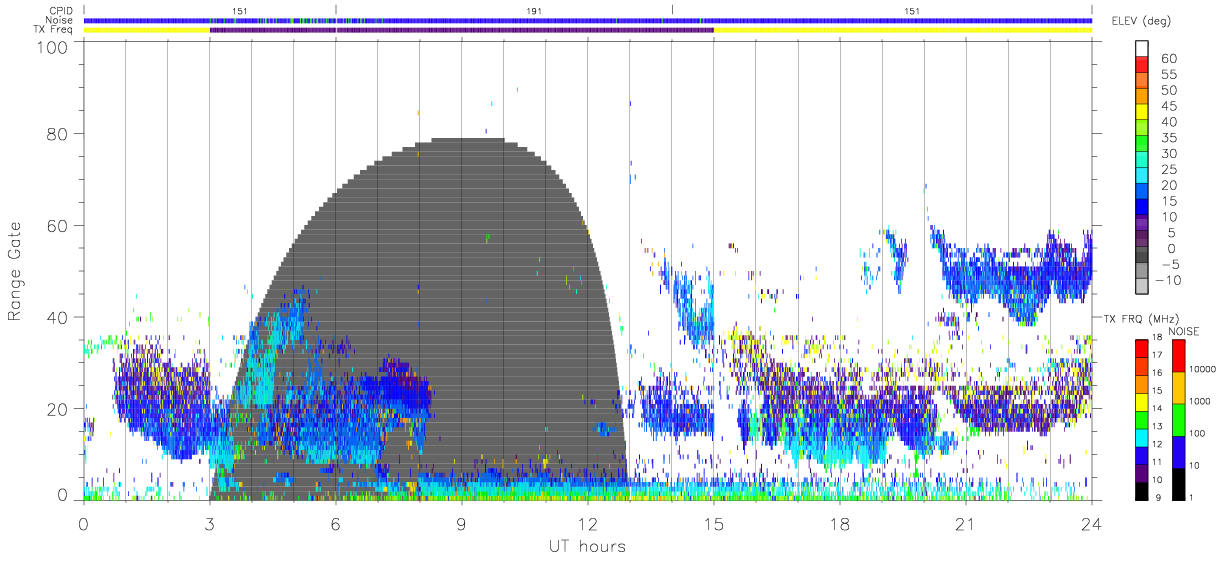The image size is (1228, 567).
Task: Click the TX Freq bar's yellow section before hour 3
Action: click(x=147, y=30)
